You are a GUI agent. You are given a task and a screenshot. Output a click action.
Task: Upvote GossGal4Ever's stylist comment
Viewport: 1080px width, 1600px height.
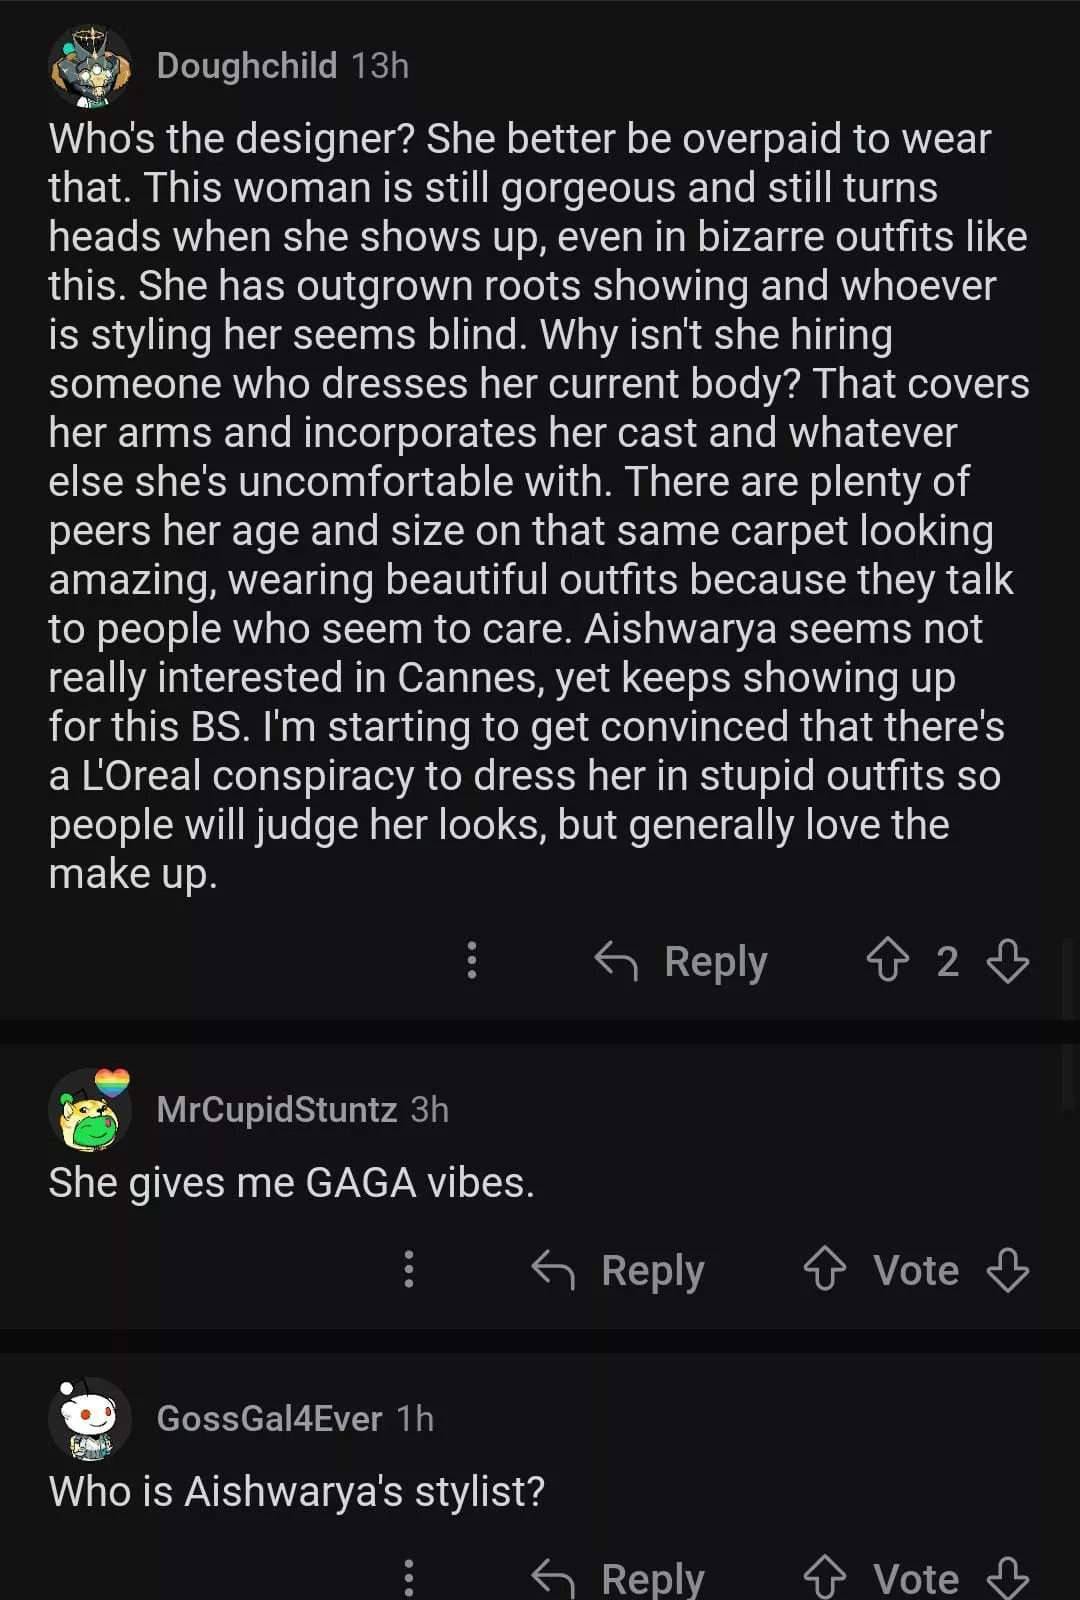pyautogui.click(x=825, y=1578)
